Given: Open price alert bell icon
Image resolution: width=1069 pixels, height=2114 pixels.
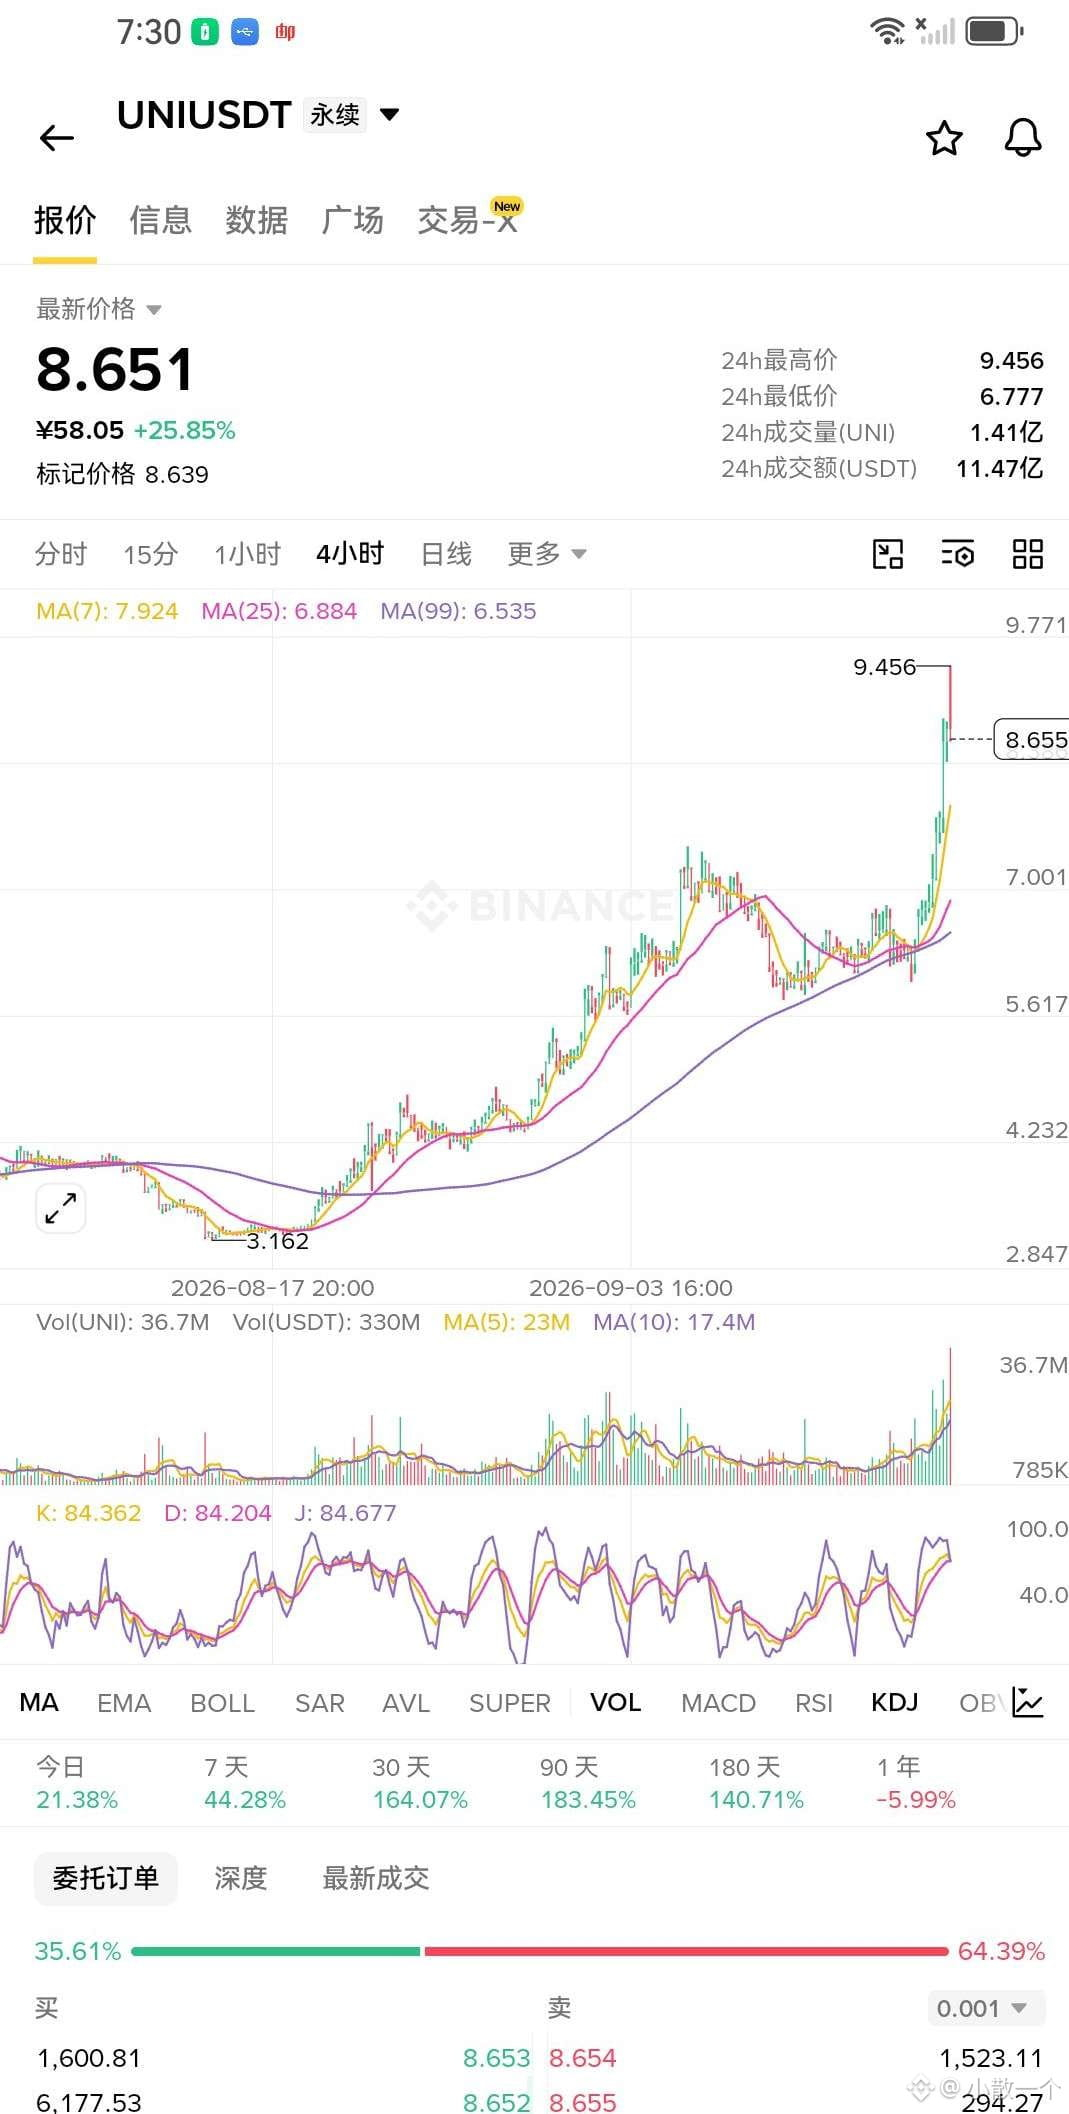Looking at the screenshot, I should tap(1022, 138).
